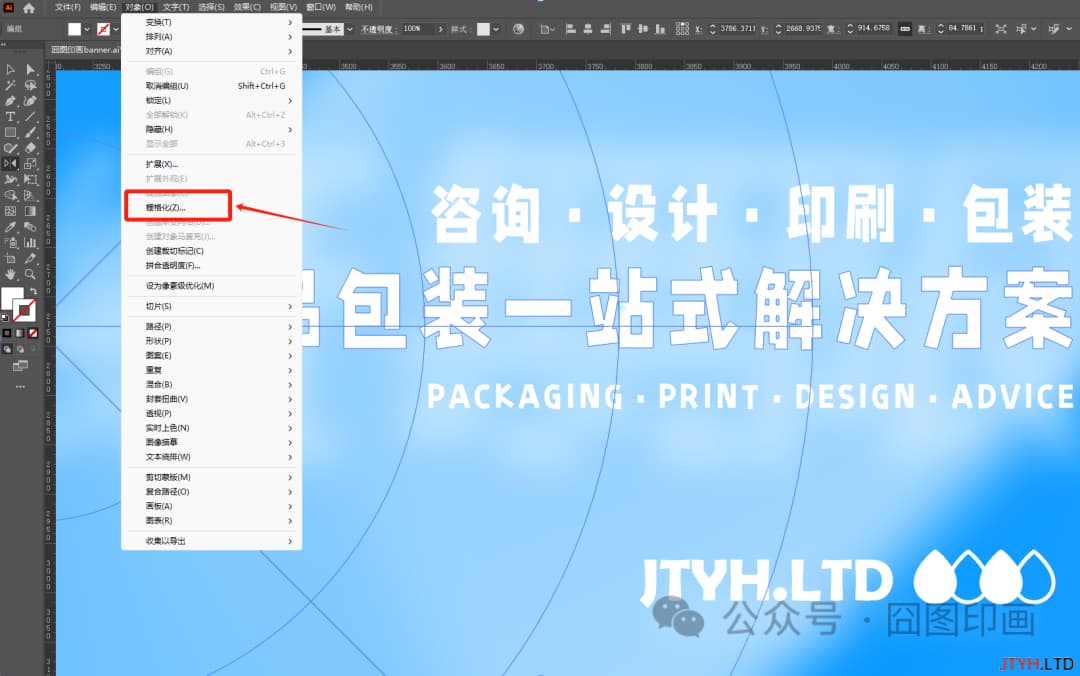
Task: Change screen mode button
Action: [x=20, y=366]
